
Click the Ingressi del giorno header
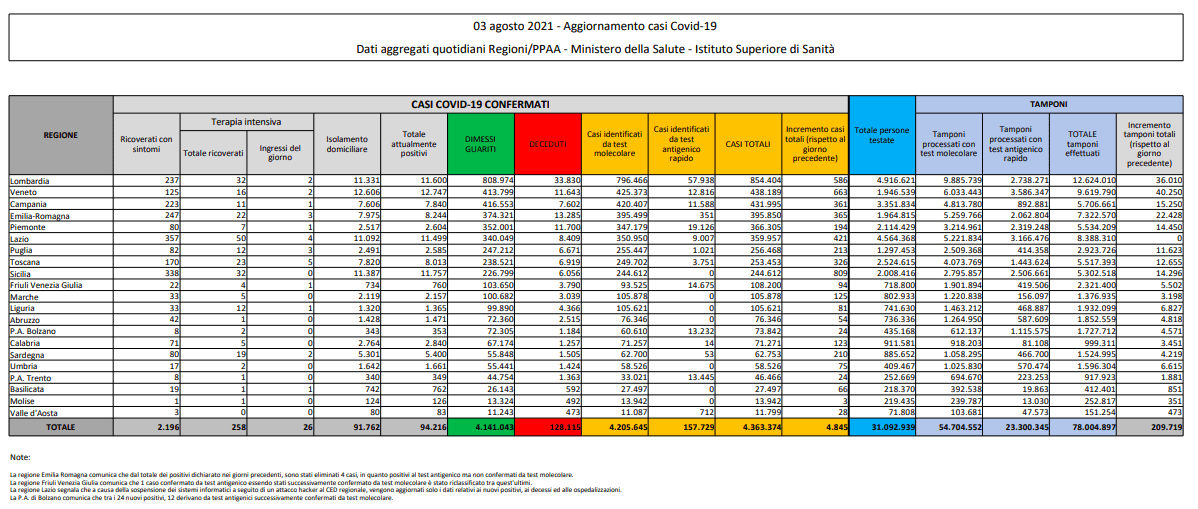click(280, 152)
